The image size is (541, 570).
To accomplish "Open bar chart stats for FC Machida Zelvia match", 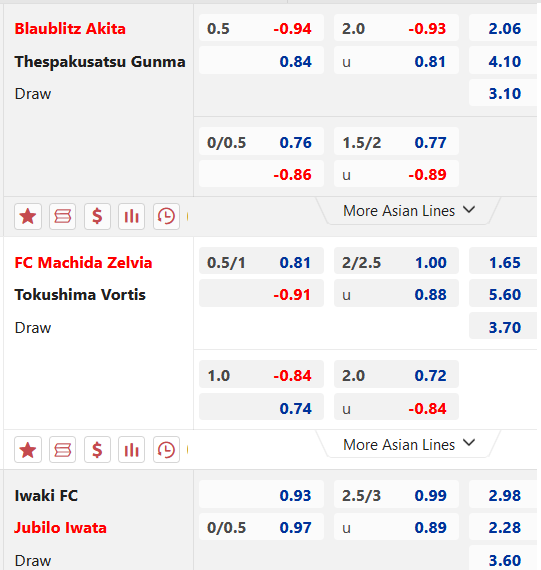I will [132, 450].
